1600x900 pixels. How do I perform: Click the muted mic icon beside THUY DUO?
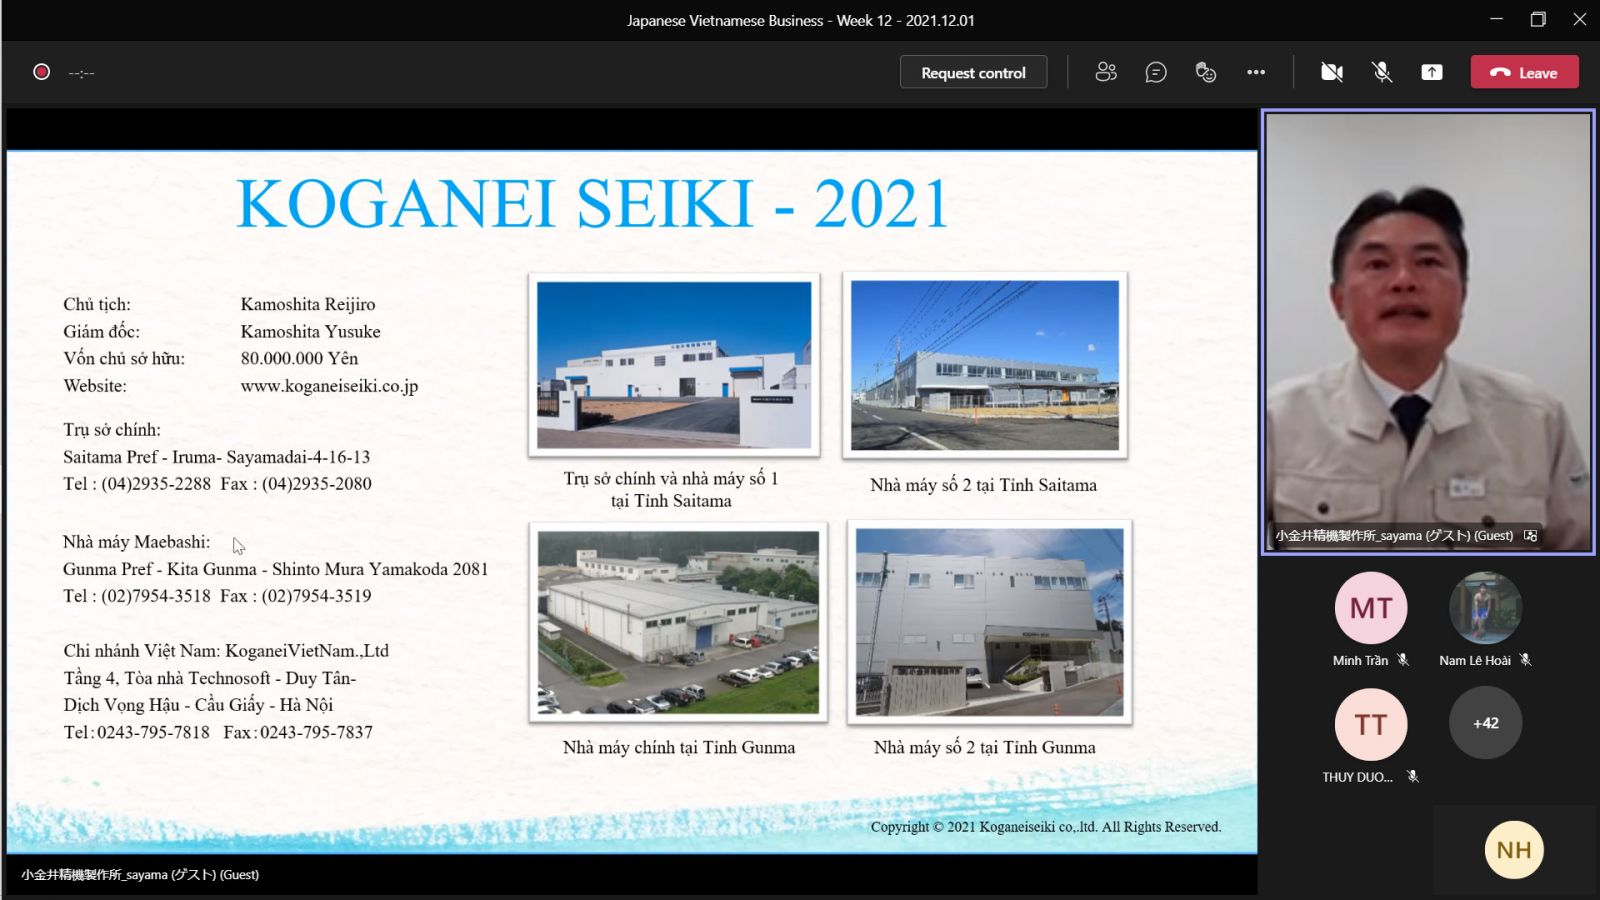tap(1413, 776)
